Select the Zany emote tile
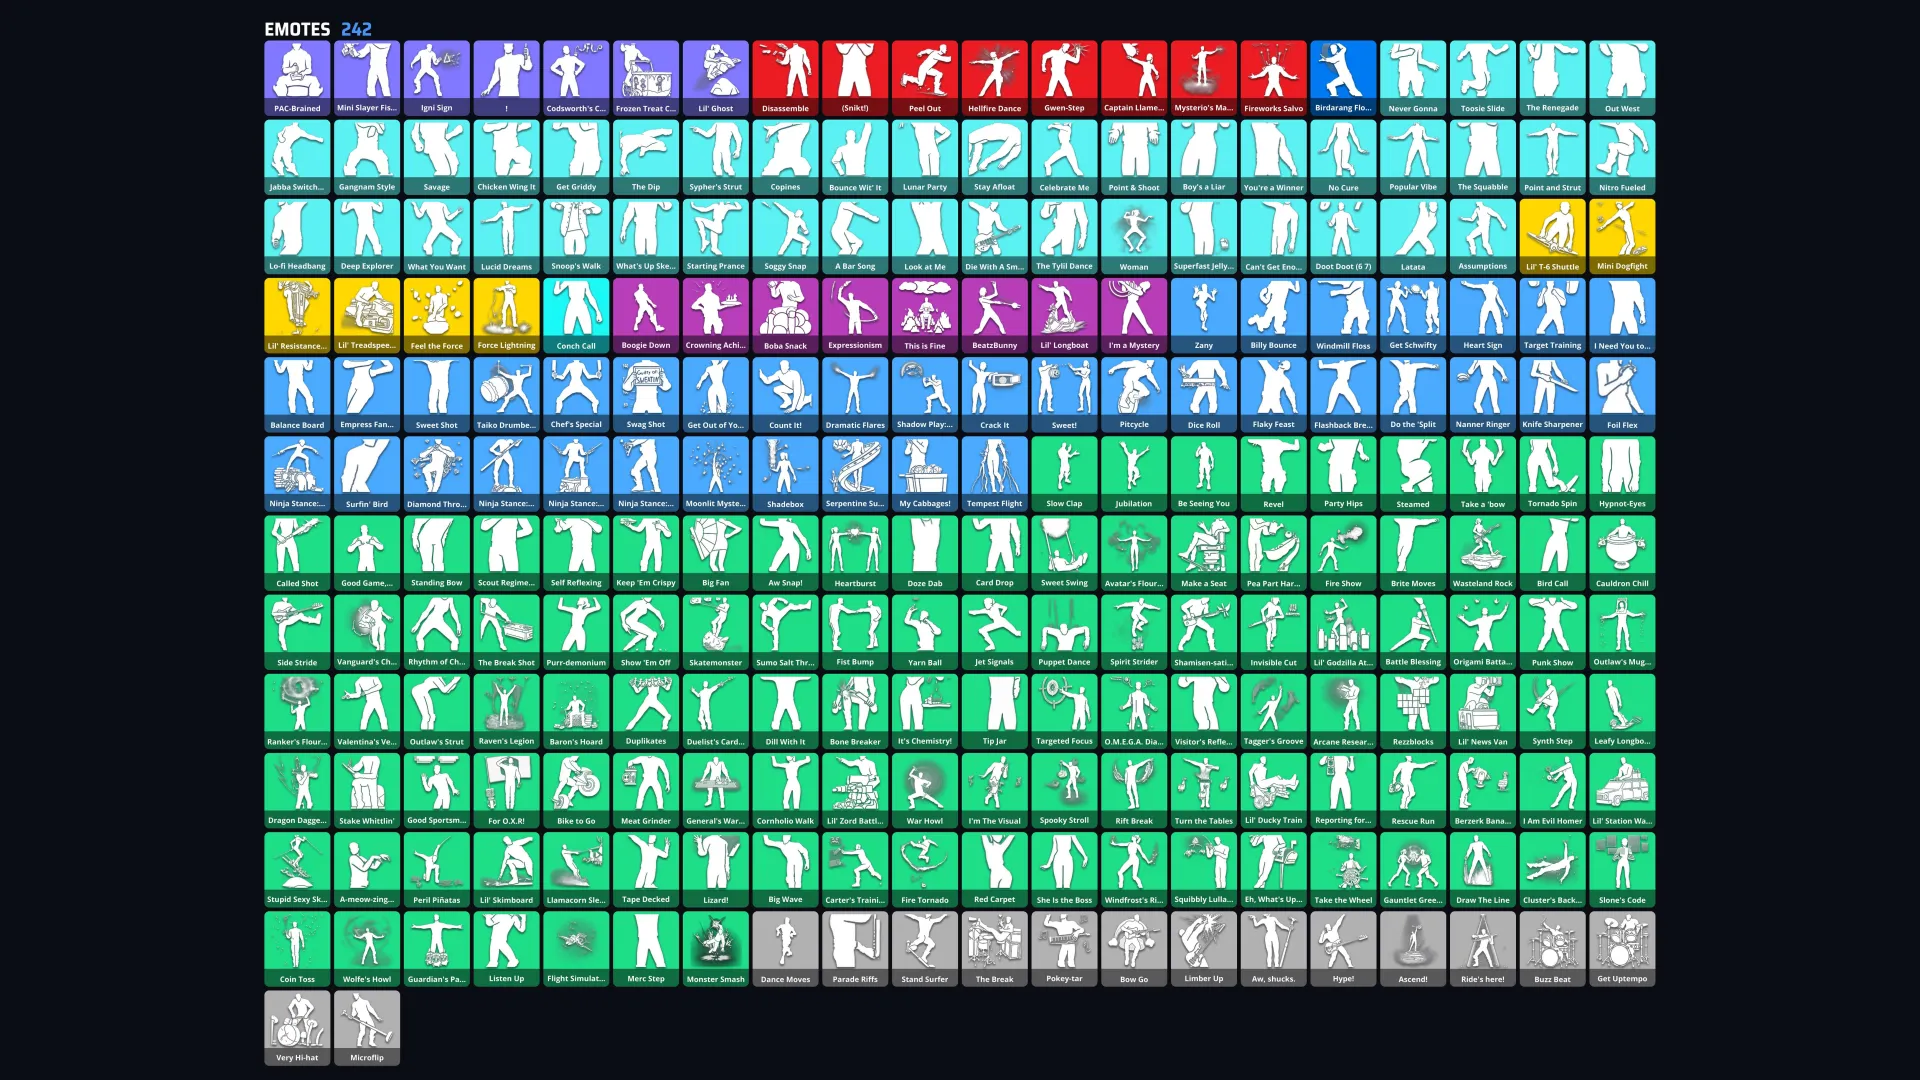Image resolution: width=1920 pixels, height=1080 pixels. pyautogui.click(x=1203, y=315)
